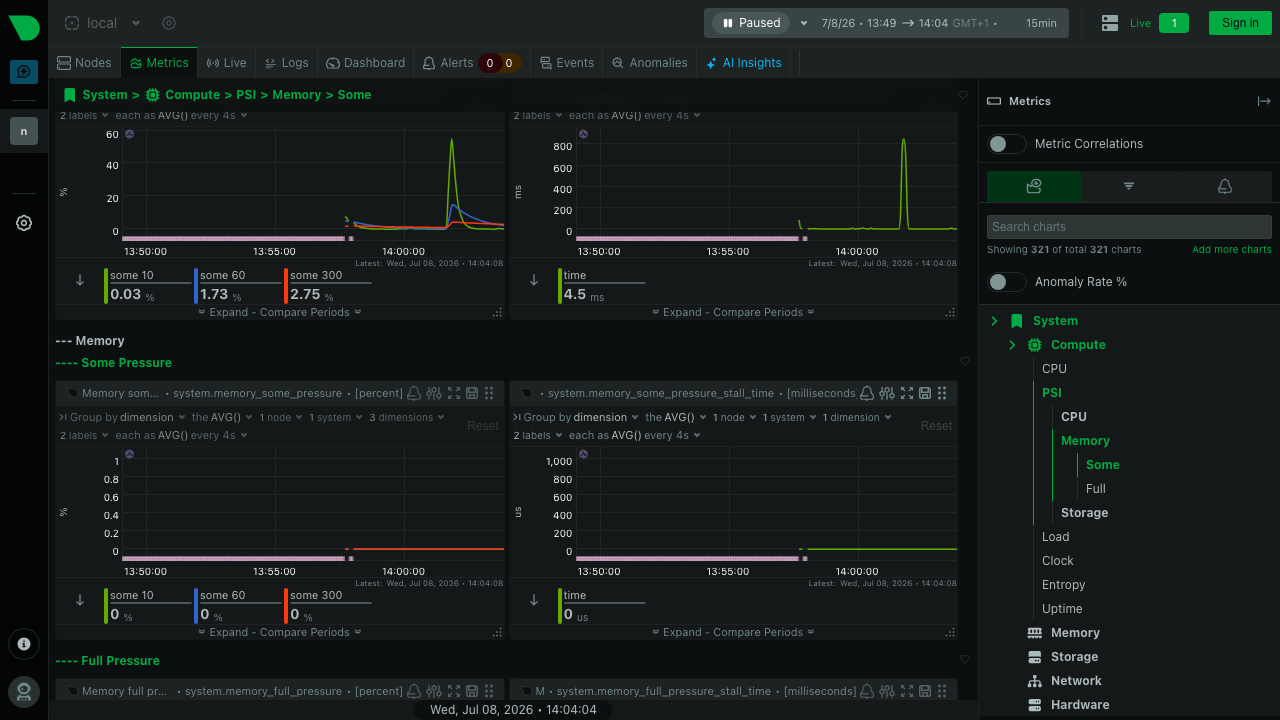Viewport: 1280px width, 720px height.
Task: Select bell tab icon in Metrics panel
Action: 1224,186
